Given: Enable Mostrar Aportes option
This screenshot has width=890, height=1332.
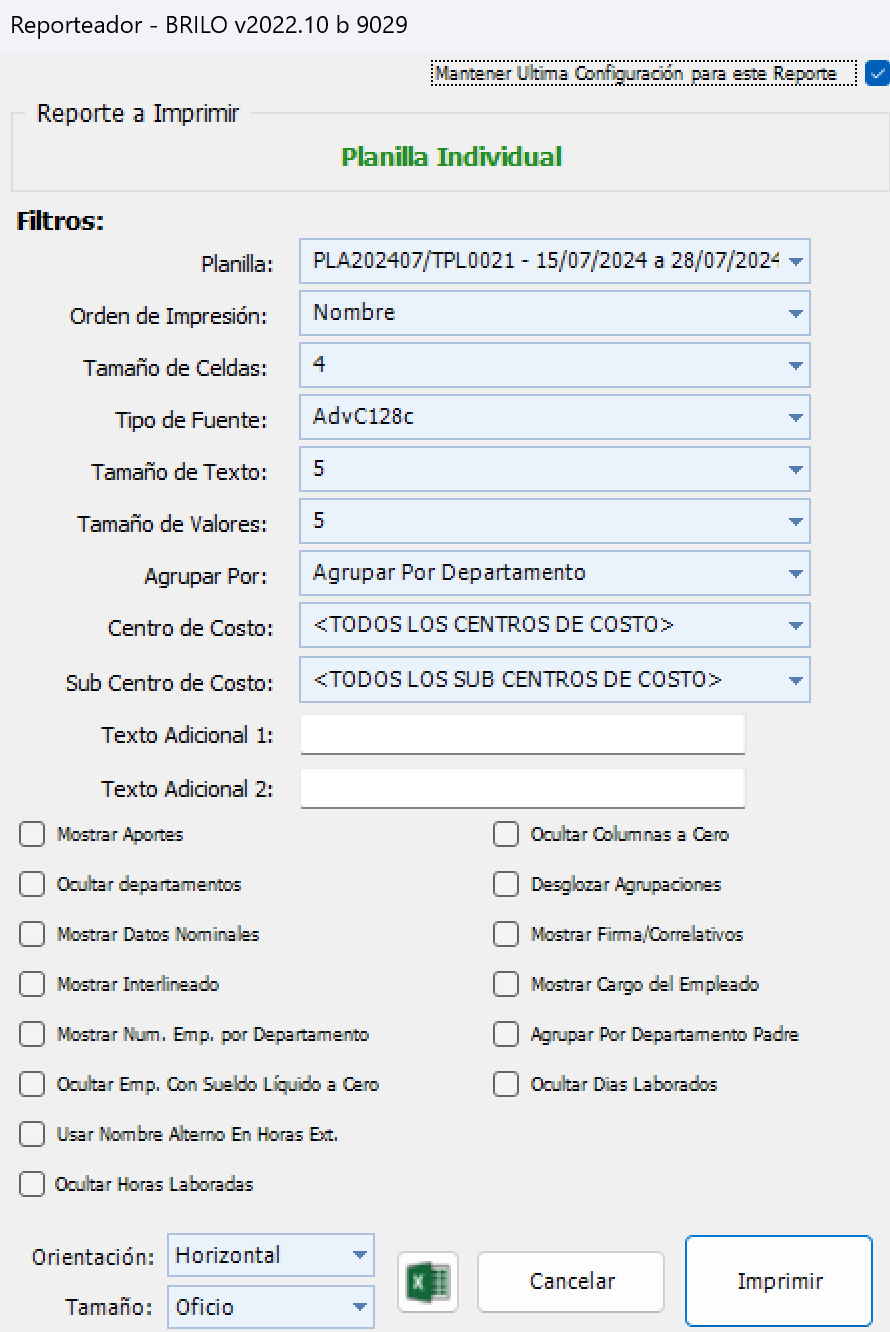Looking at the screenshot, I should pyautogui.click(x=31, y=834).
